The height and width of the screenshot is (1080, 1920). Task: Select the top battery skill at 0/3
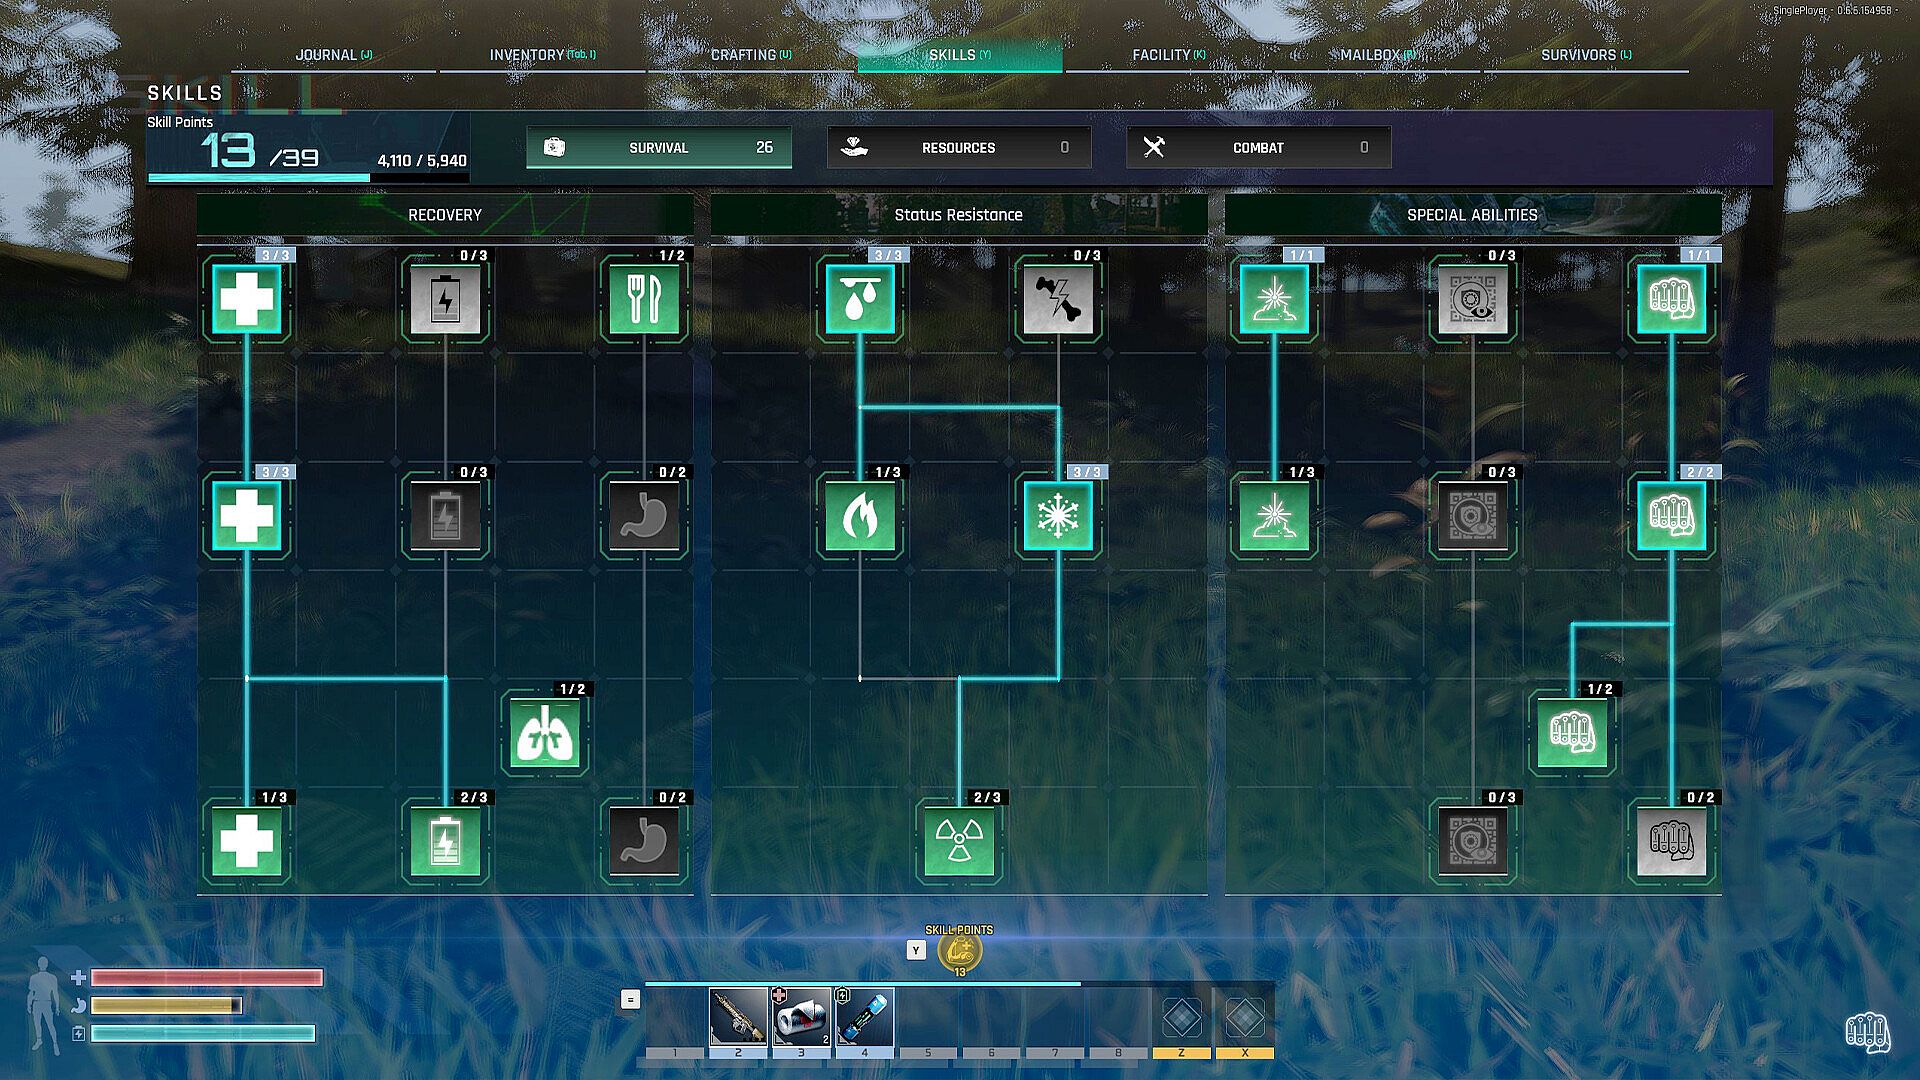tap(445, 300)
